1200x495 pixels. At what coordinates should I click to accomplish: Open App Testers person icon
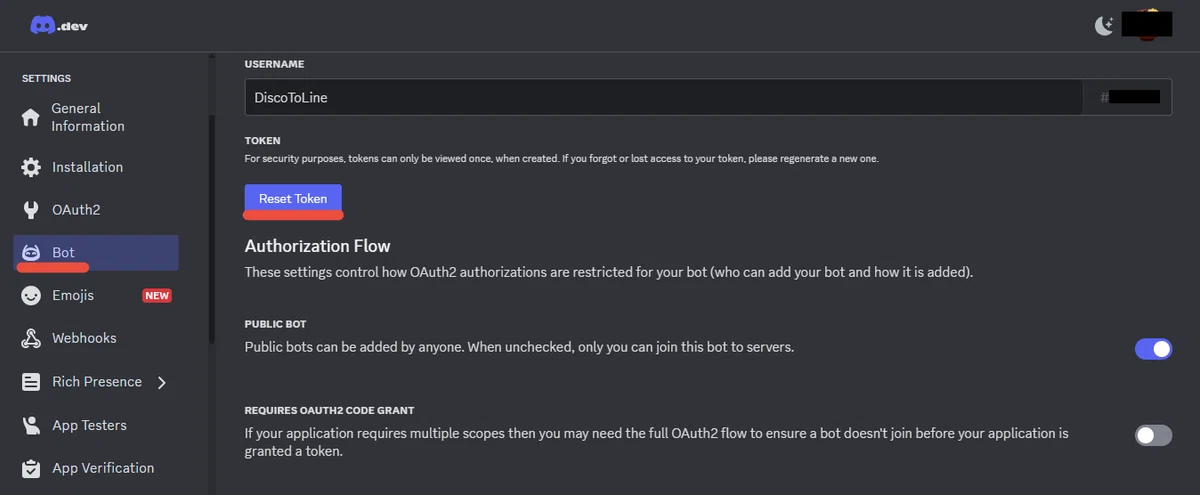coord(31,425)
